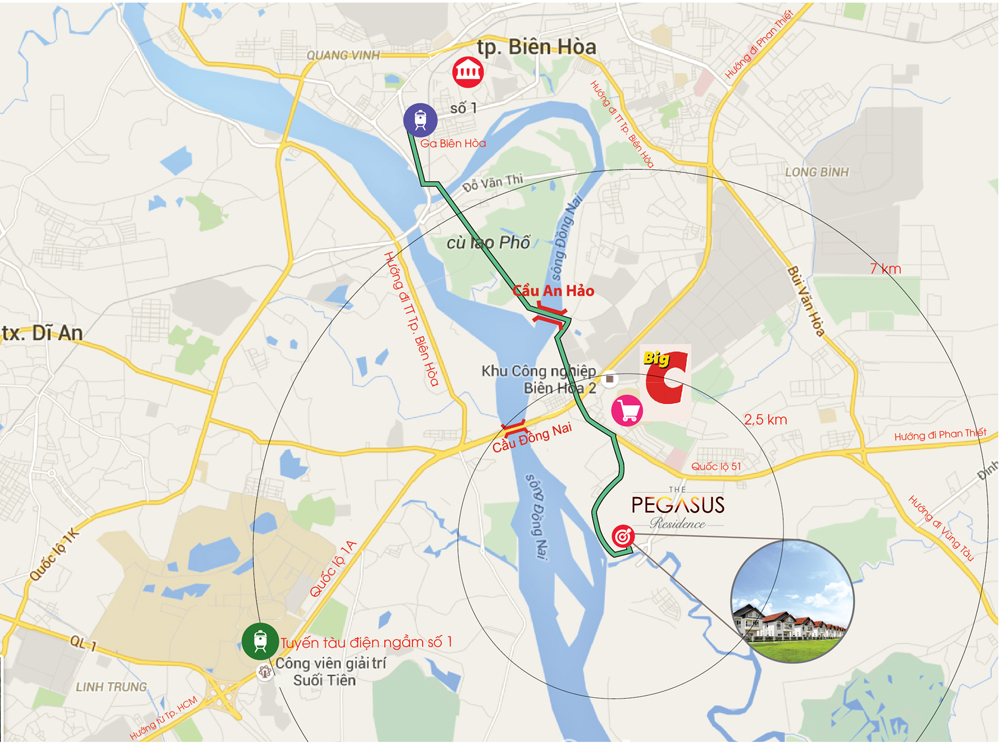Click the LONG BÌNH area label

(816, 172)
